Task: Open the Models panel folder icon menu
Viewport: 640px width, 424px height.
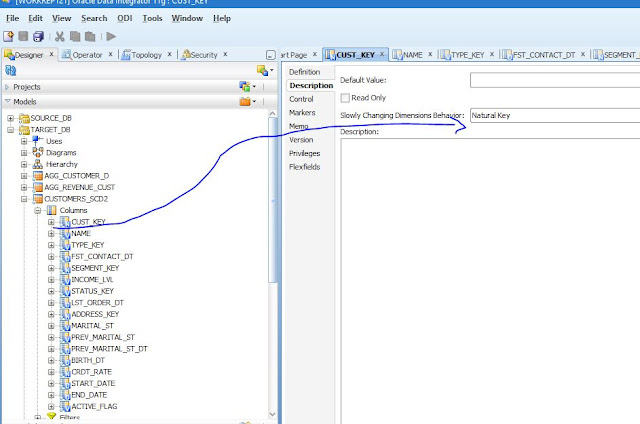Action: tap(247, 102)
